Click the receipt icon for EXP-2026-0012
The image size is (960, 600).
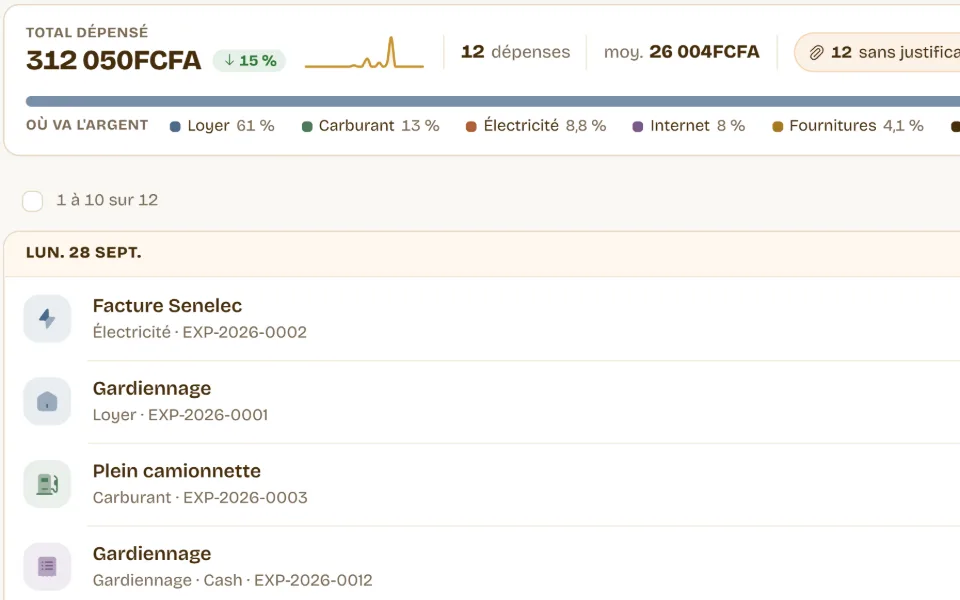[x=47, y=566]
